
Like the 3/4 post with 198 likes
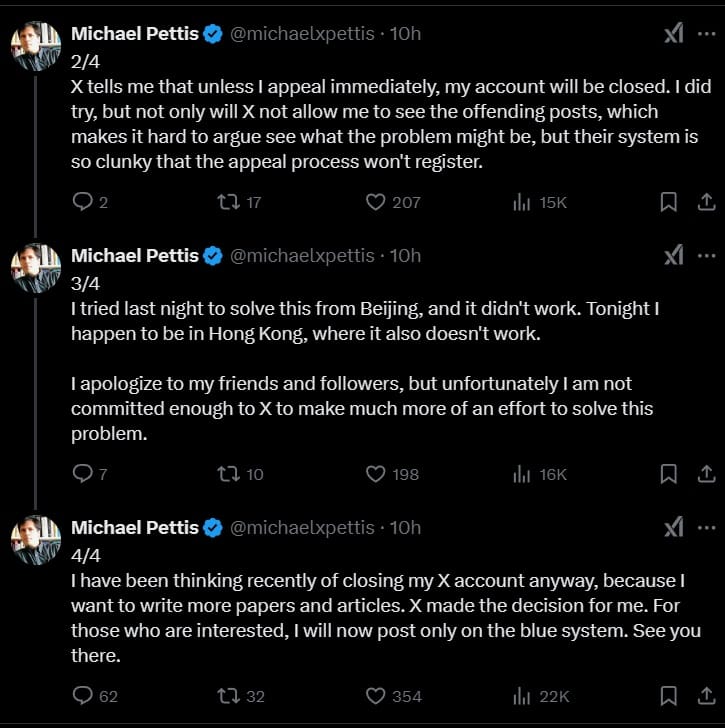tap(376, 474)
